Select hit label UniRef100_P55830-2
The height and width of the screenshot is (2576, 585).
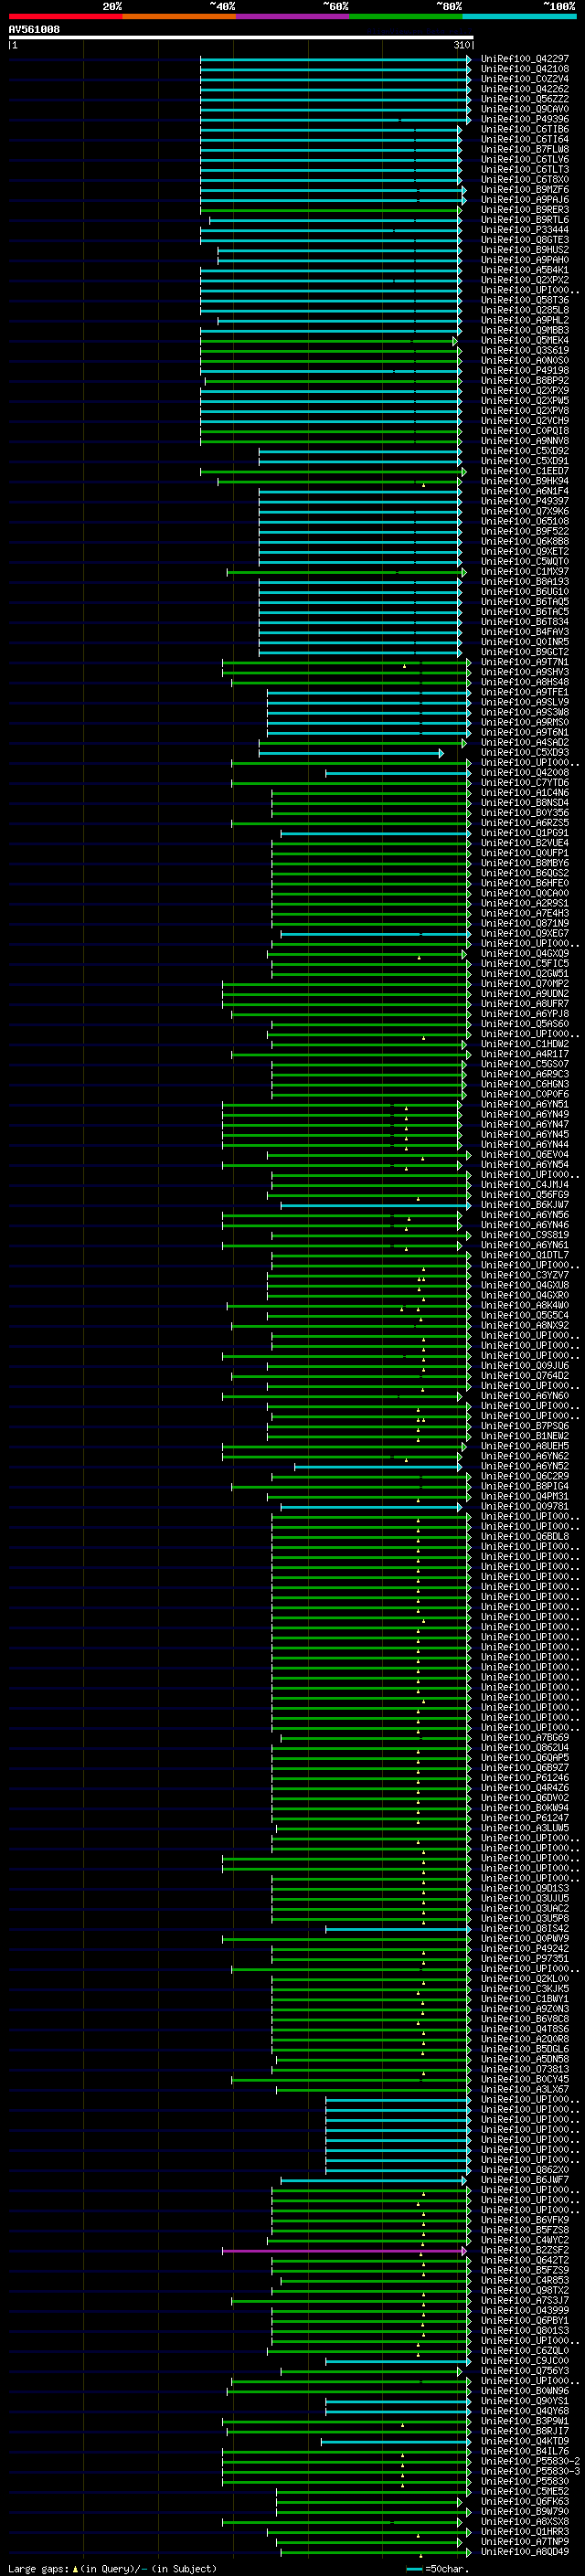point(530,2461)
